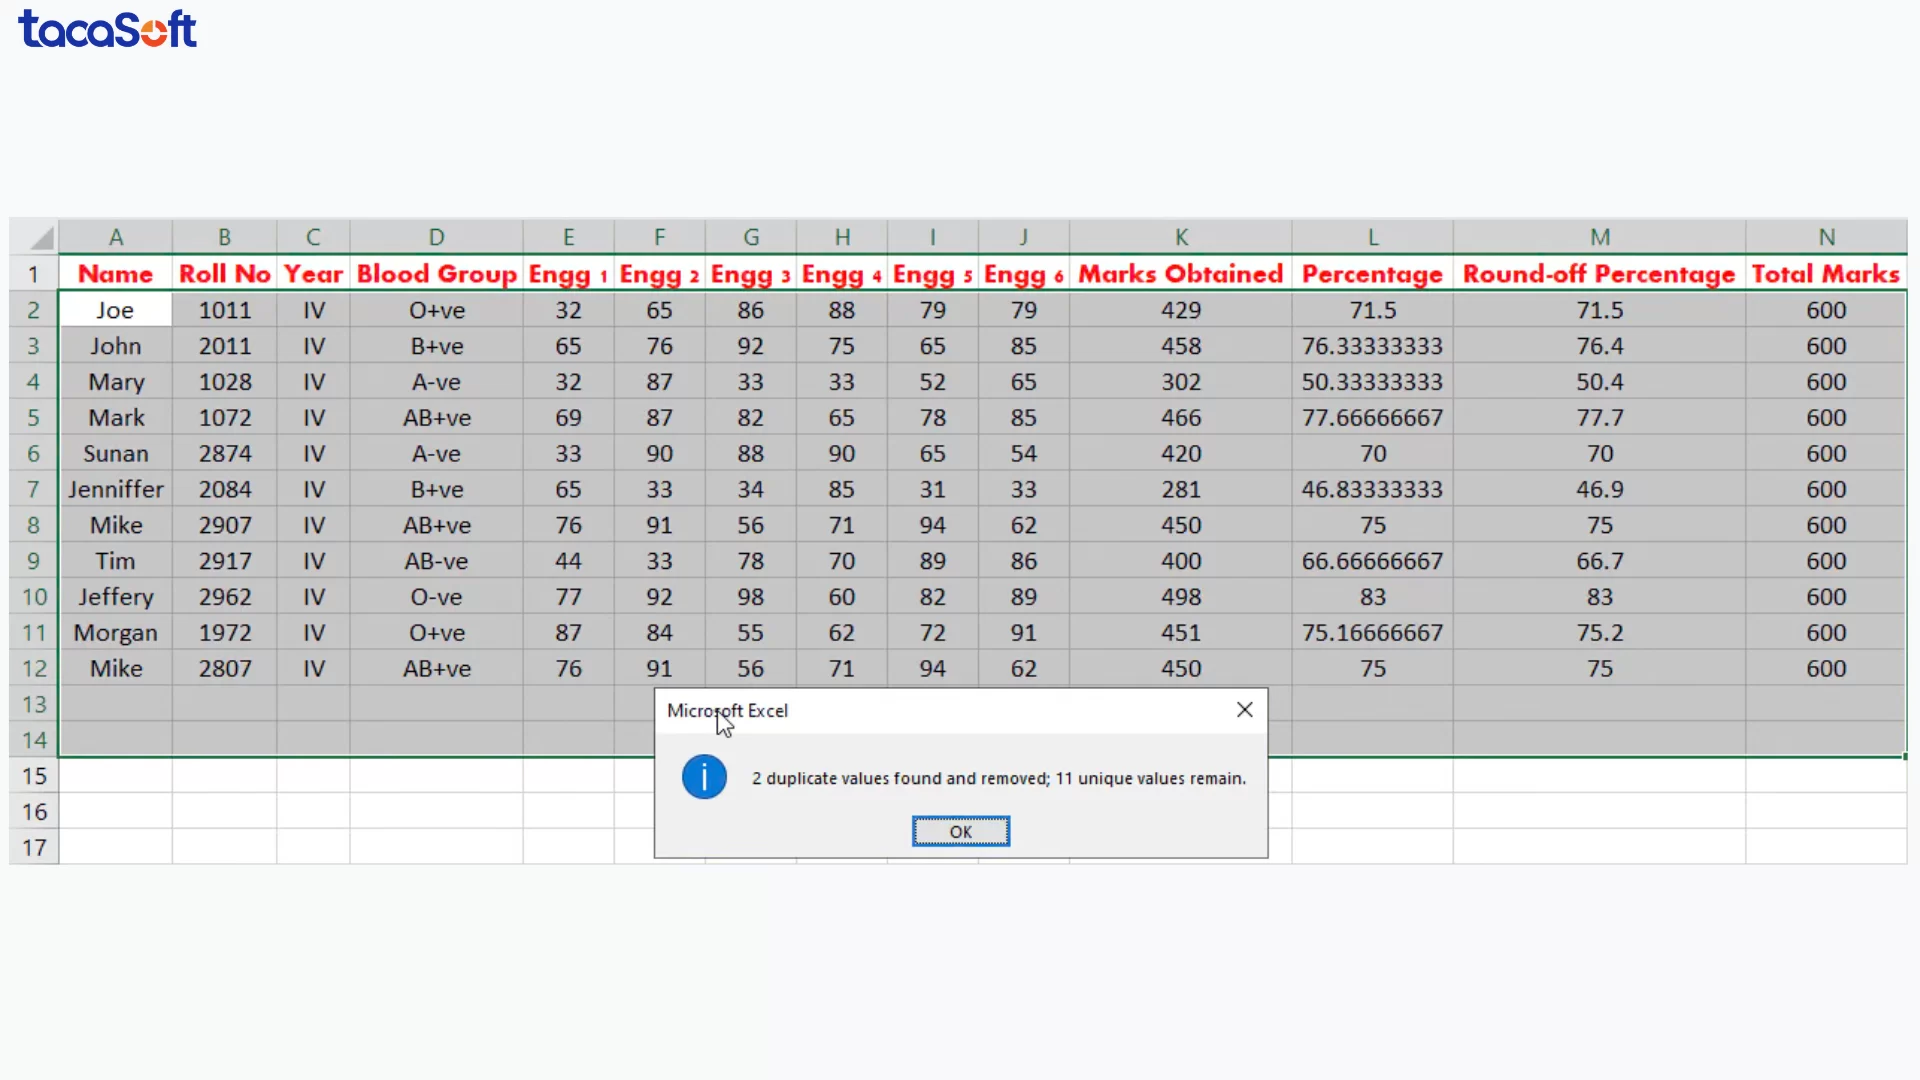1920x1080 pixels.
Task: Select the 'Mike' cell in row 8
Action: 116,525
